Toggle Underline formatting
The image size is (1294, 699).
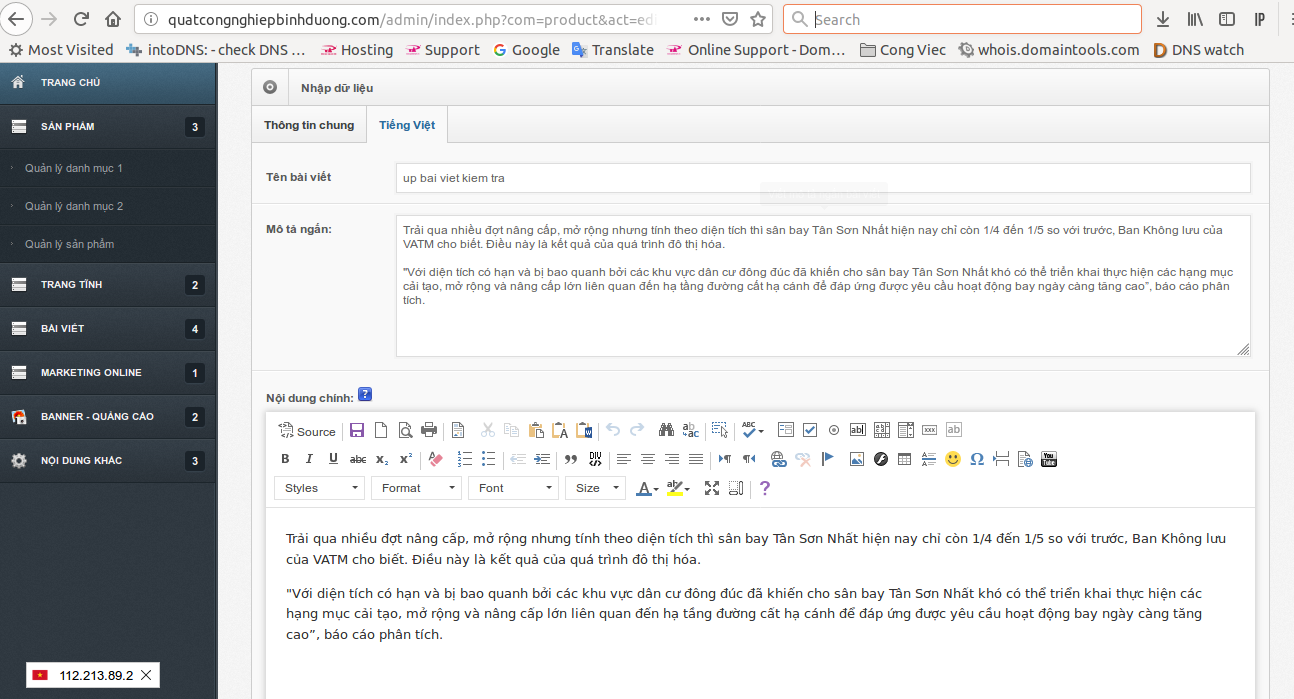click(x=333, y=459)
